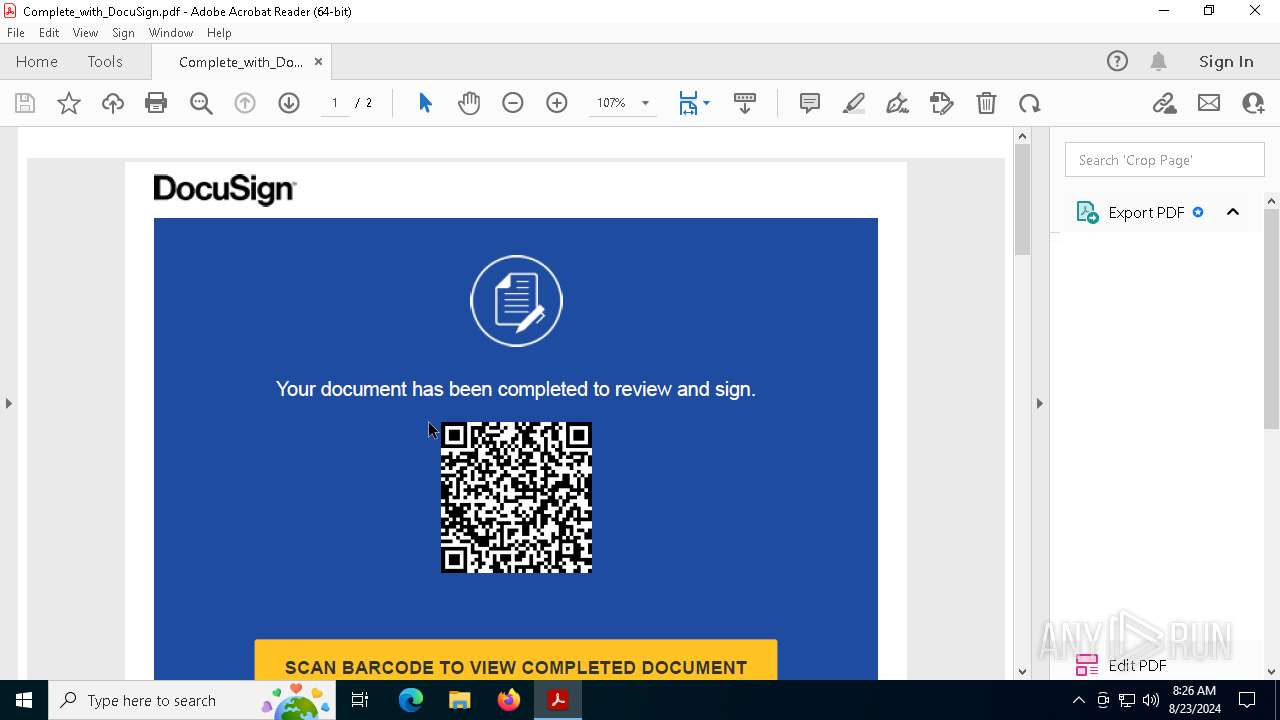Select the Highlight text tool
The image size is (1280, 720).
(854, 103)
